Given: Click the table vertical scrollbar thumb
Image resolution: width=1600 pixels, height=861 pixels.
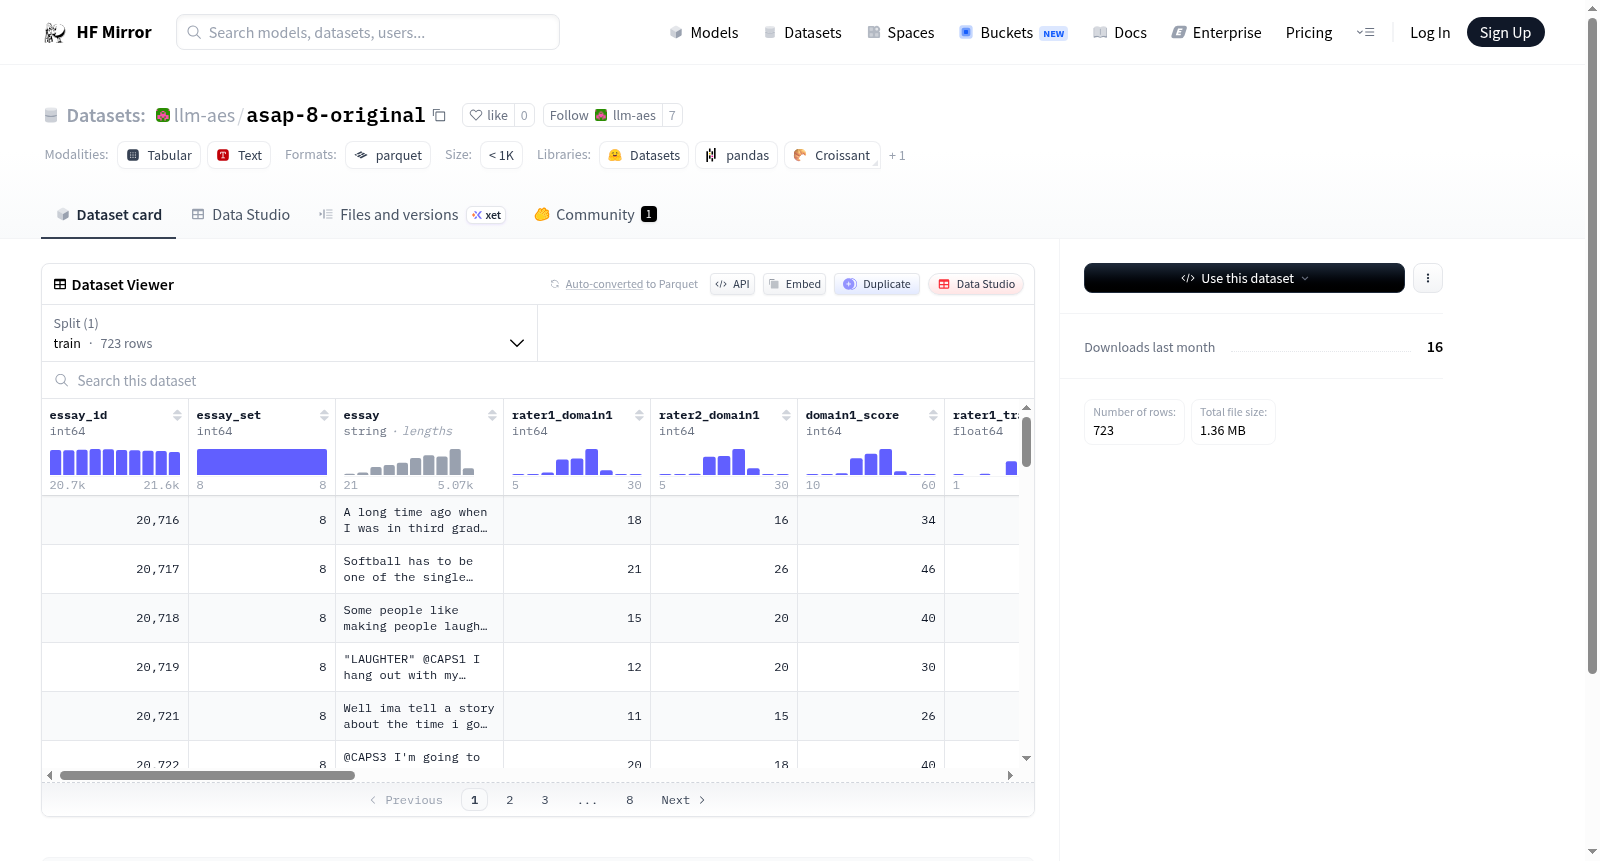Looking at the screenshot, I should (1026, 442).
